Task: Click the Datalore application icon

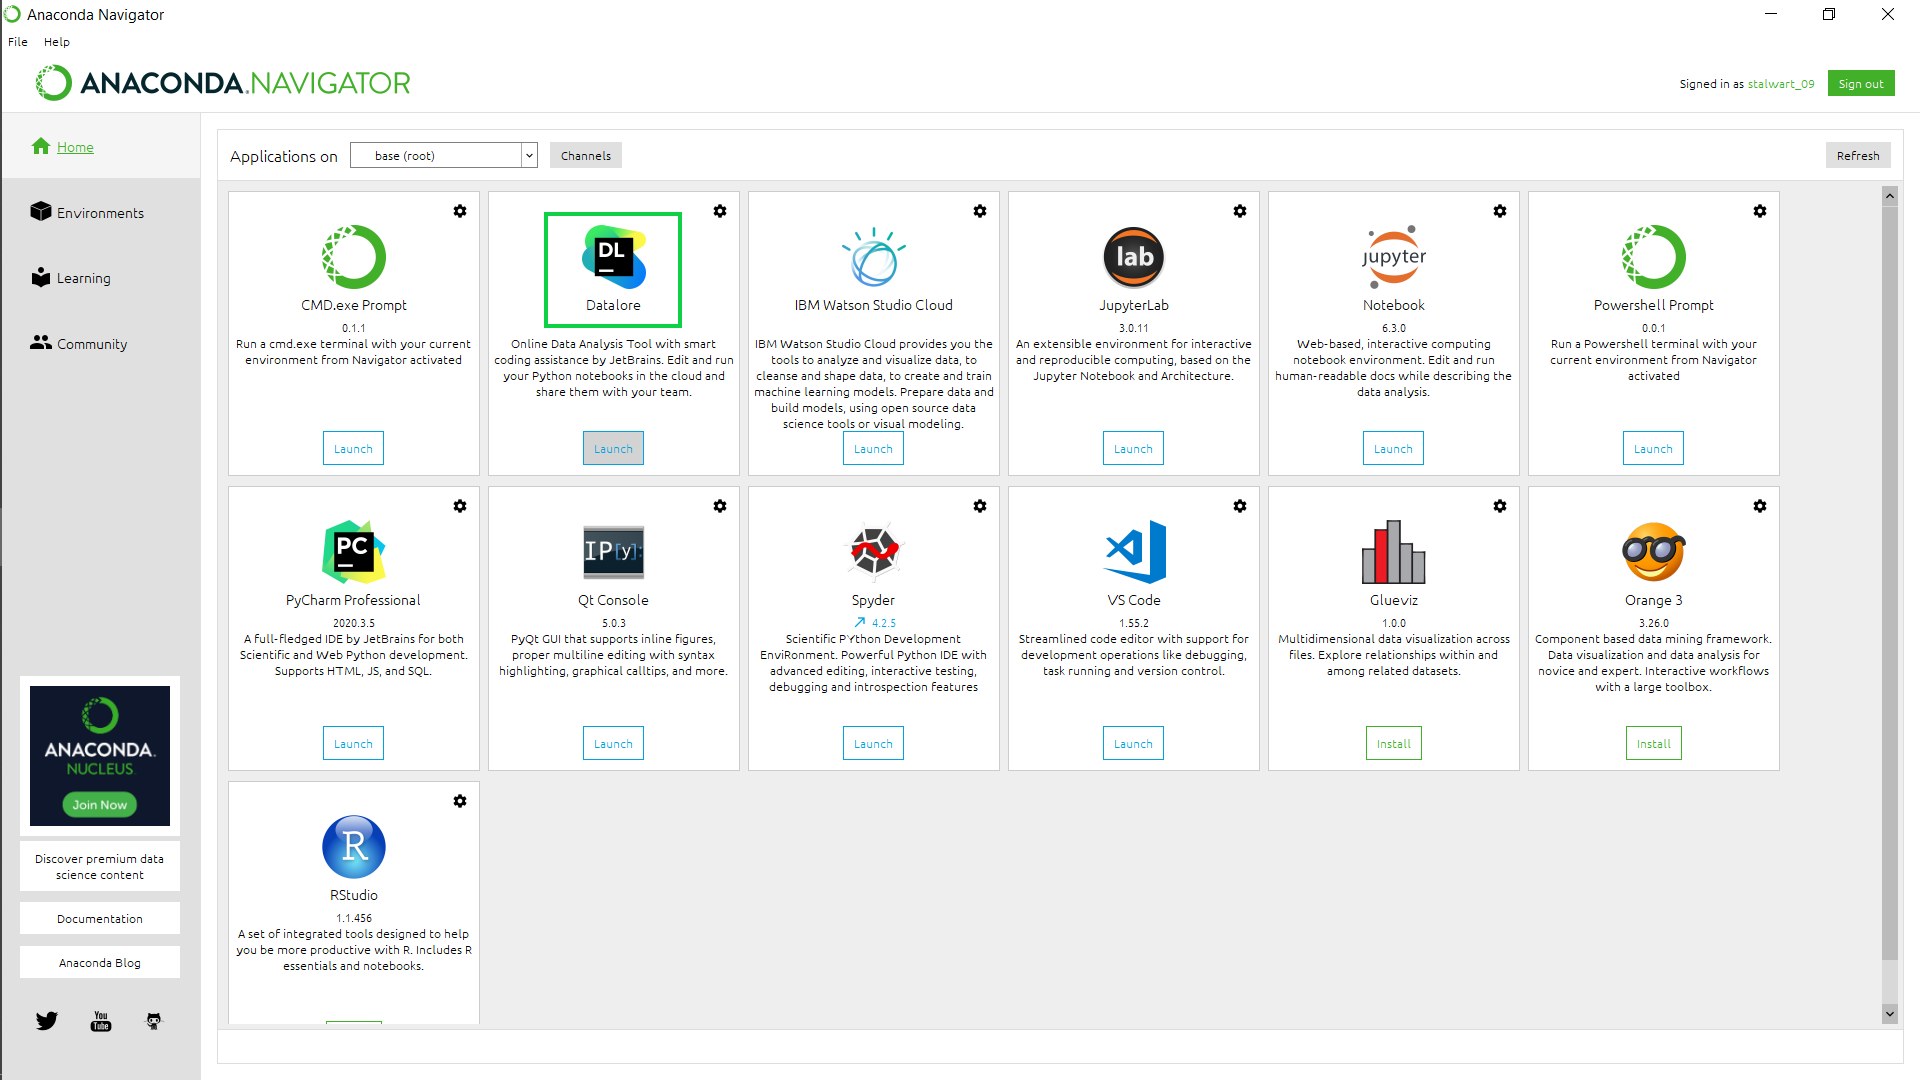Action: [x=613, y=257]
